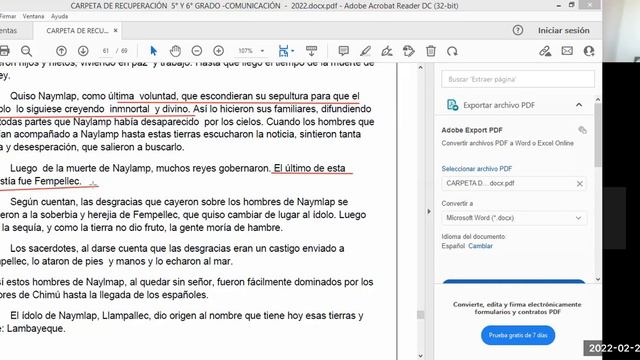Click the document scrollbar down arrow

(x=421, y=356)
